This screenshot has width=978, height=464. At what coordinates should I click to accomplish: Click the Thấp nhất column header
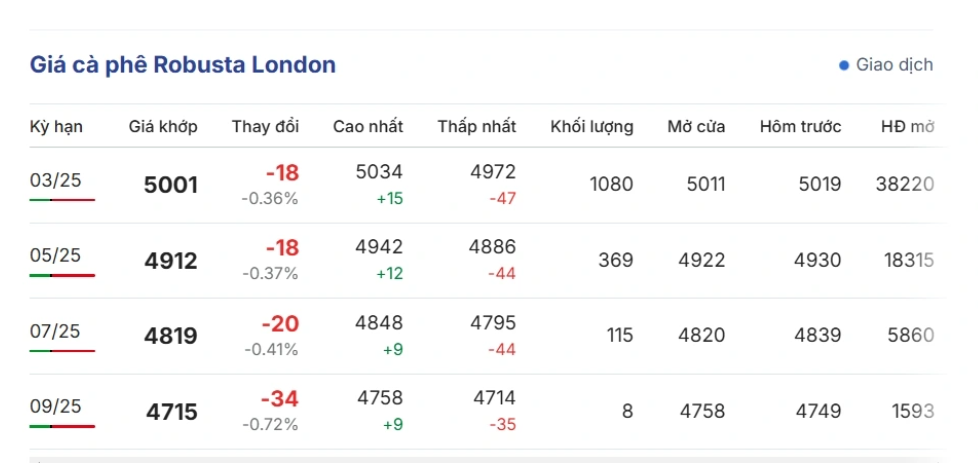(x=477, y=127)
